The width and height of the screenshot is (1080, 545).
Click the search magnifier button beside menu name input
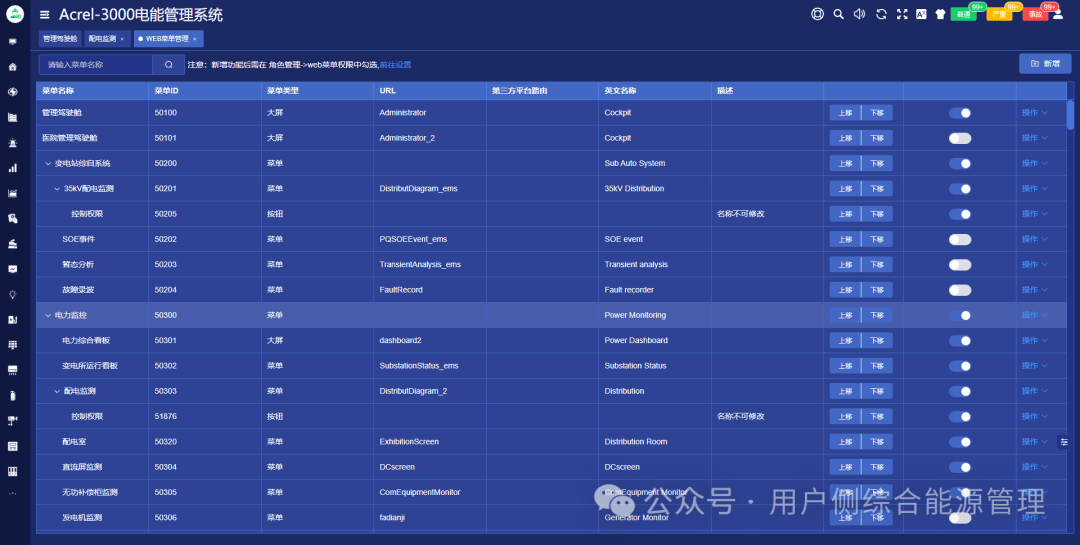point(169,64)
